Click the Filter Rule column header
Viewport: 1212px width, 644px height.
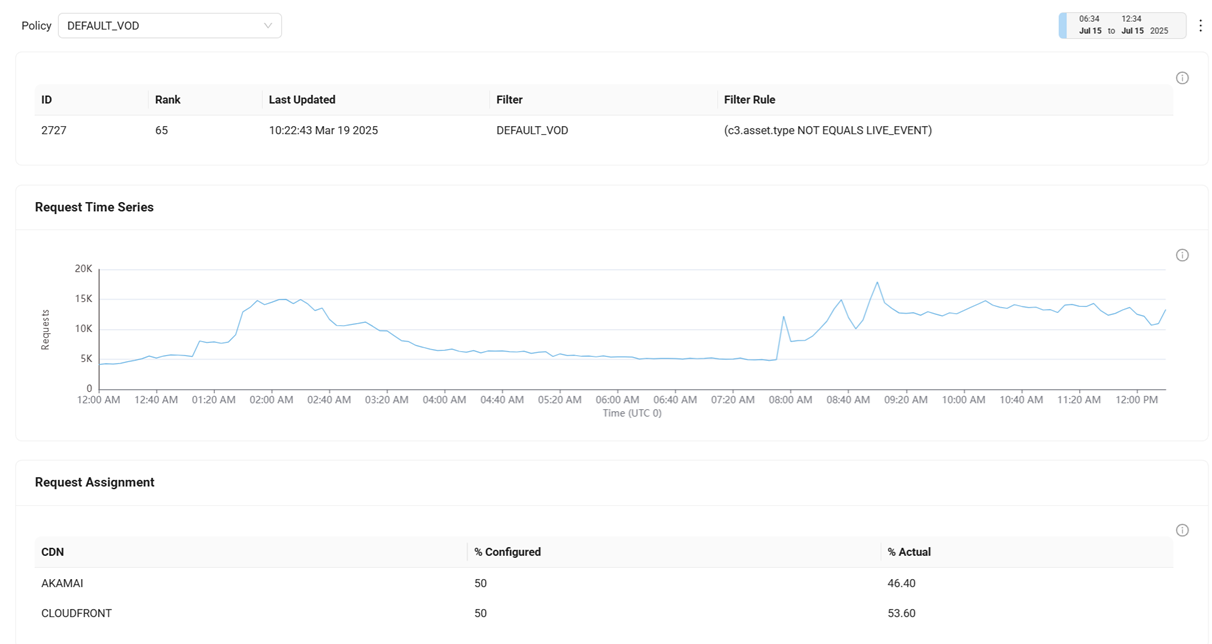pos(750,100)
